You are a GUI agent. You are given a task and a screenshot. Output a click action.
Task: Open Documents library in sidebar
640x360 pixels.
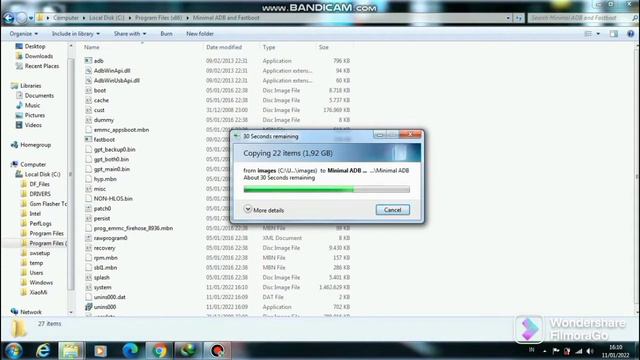[39, 96]
